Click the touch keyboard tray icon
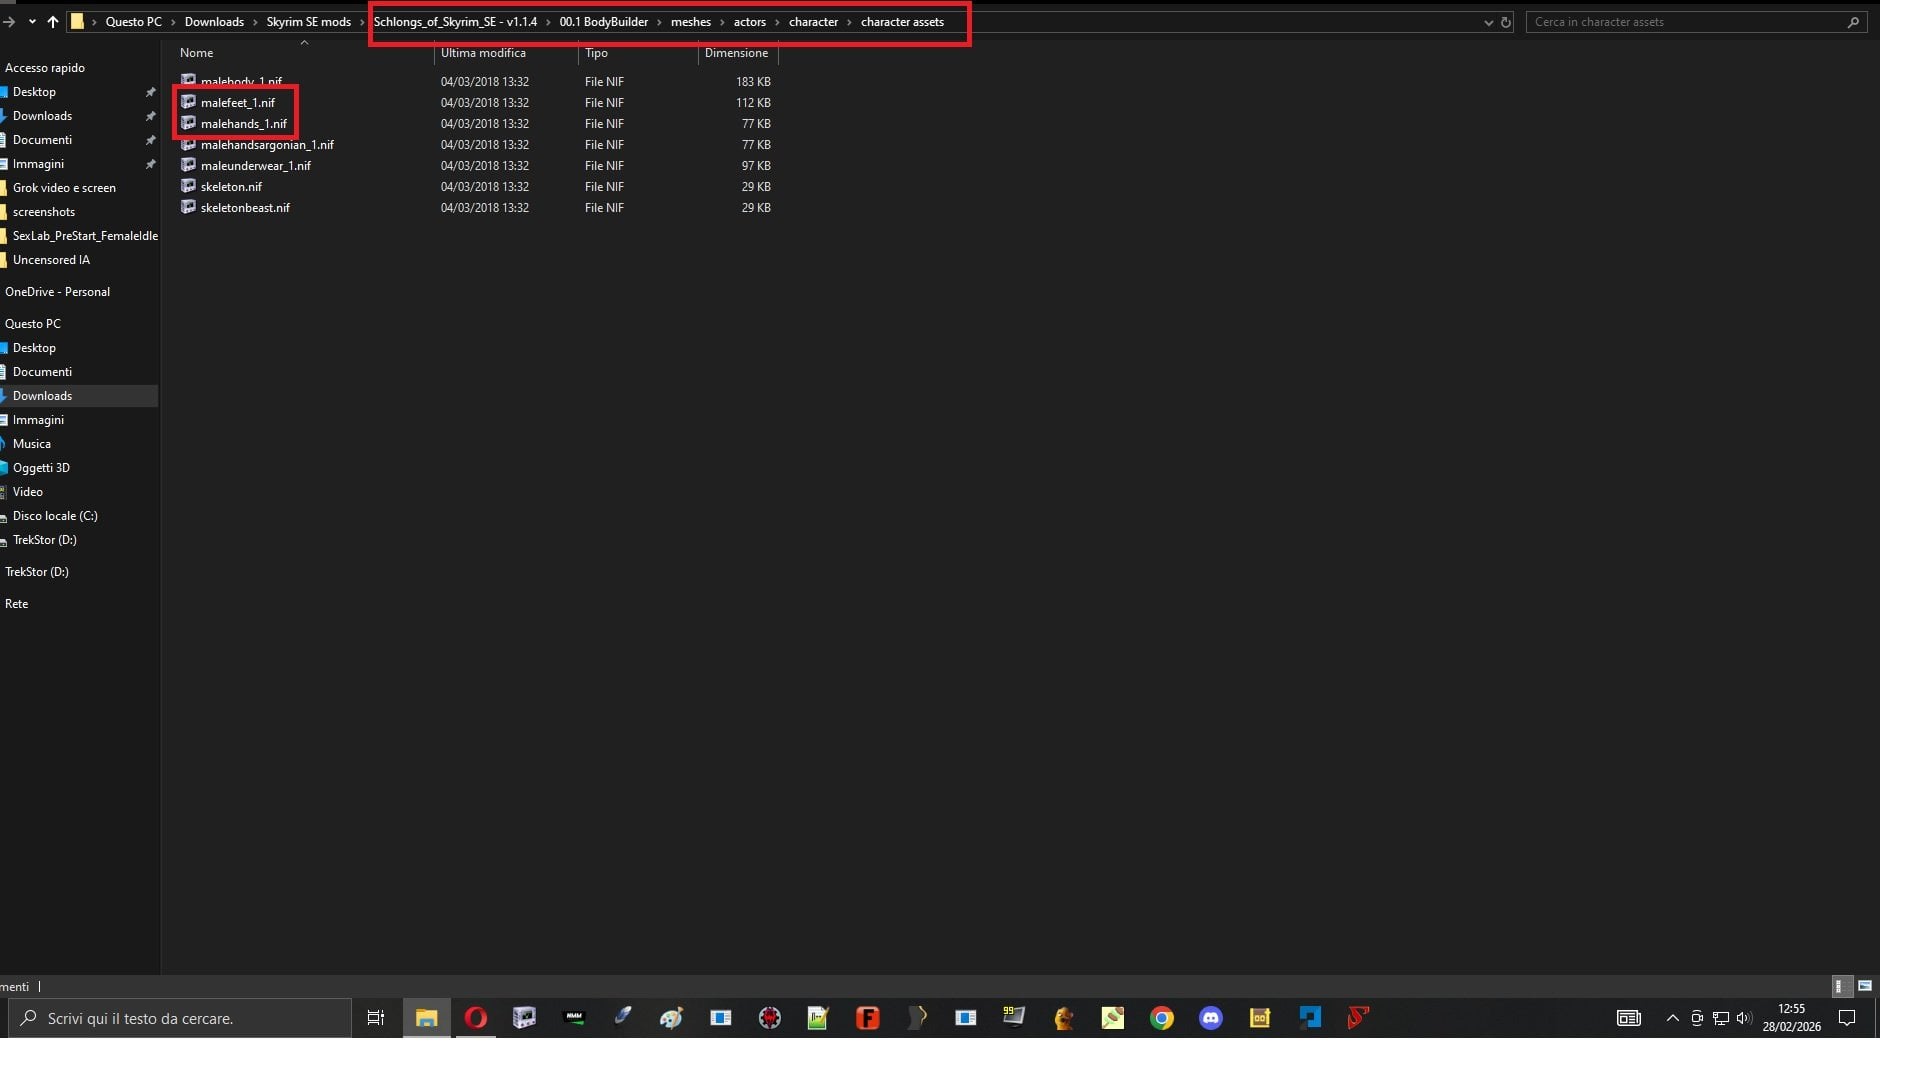This screenshot has width=1920, height=1080. (x=1629, y=1018)
